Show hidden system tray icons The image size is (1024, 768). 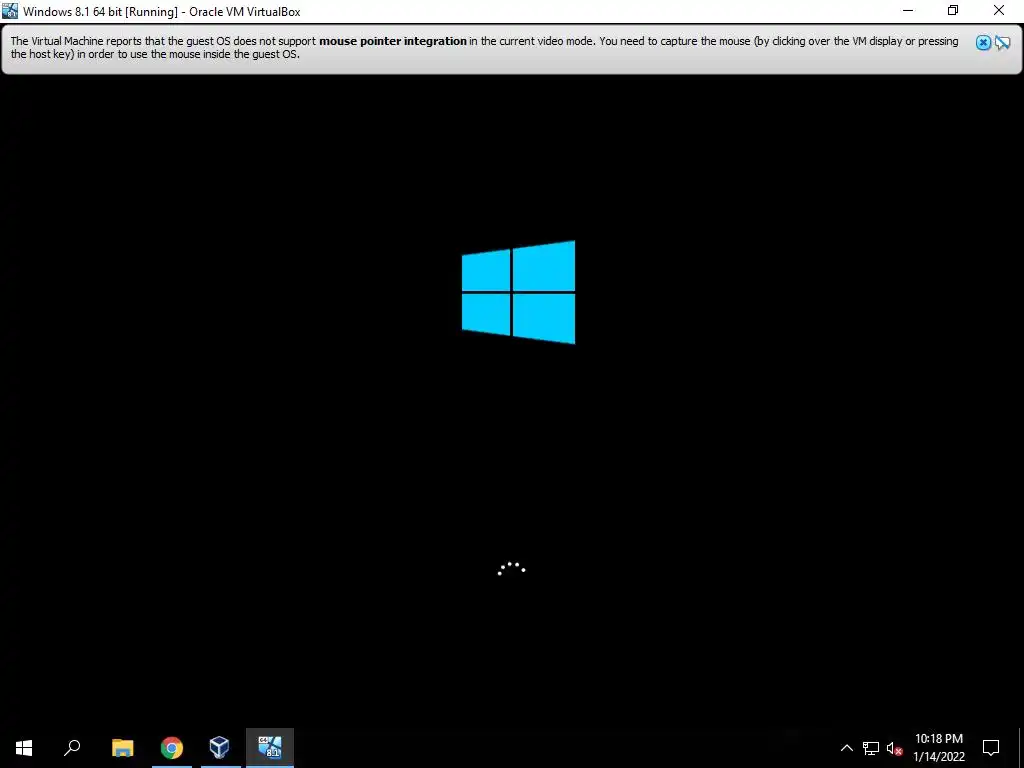point(846,748)
